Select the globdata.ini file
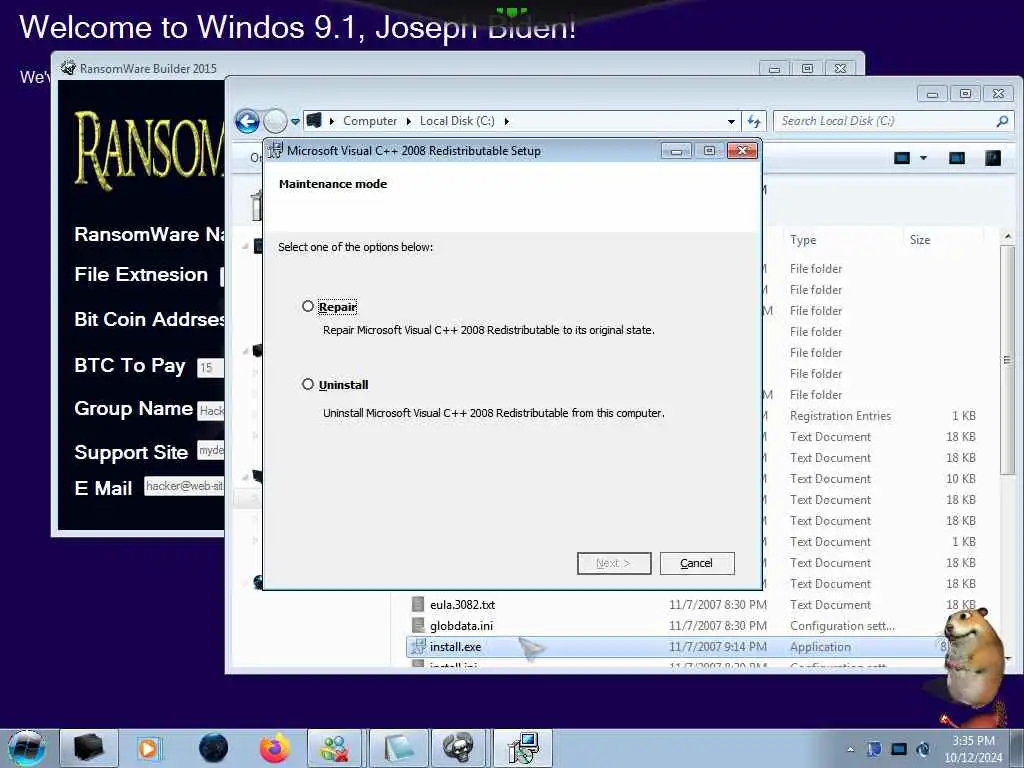The width and height of the screenshot is (1024, 768). [x=461, y=626]
